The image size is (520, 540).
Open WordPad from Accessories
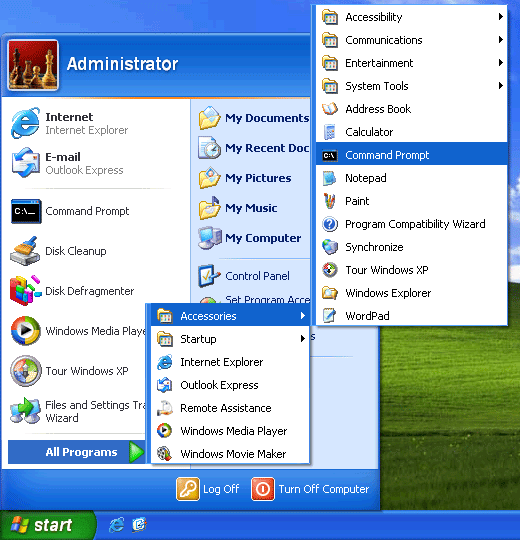411,316
